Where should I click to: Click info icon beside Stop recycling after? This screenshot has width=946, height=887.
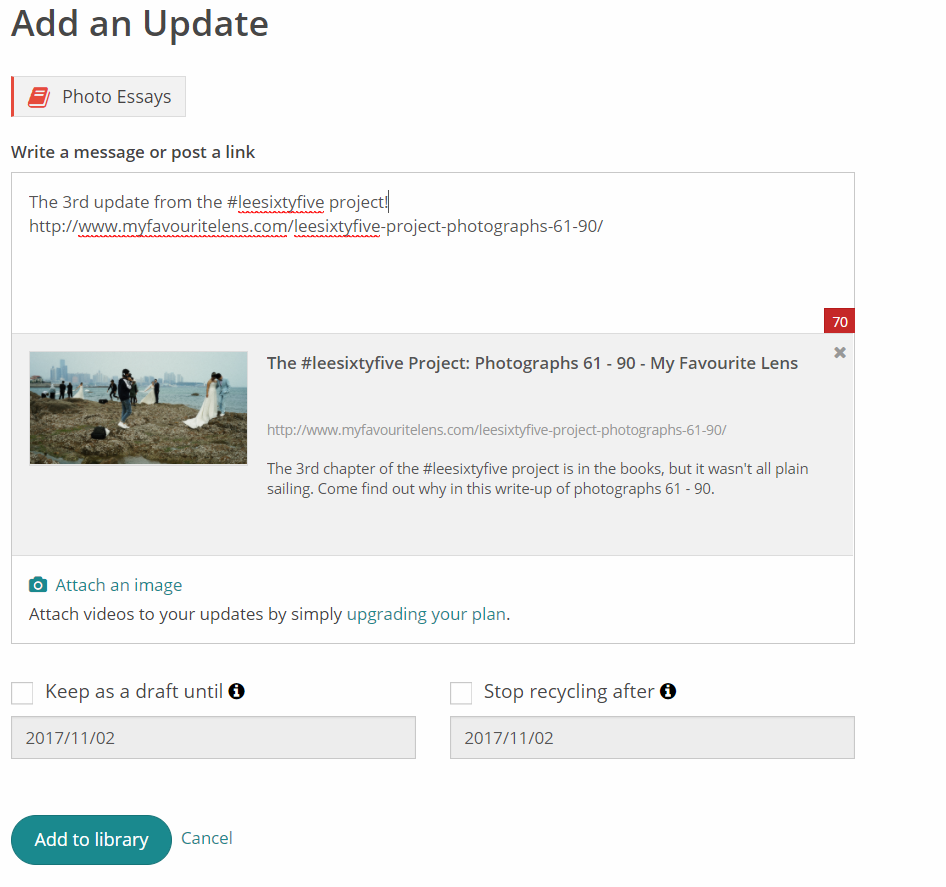[668, 691]
